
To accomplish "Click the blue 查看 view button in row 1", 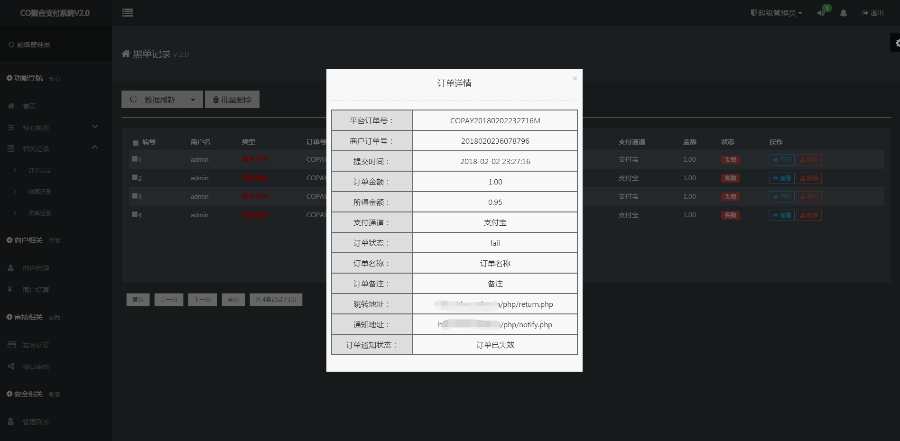I will click(782, 160).
